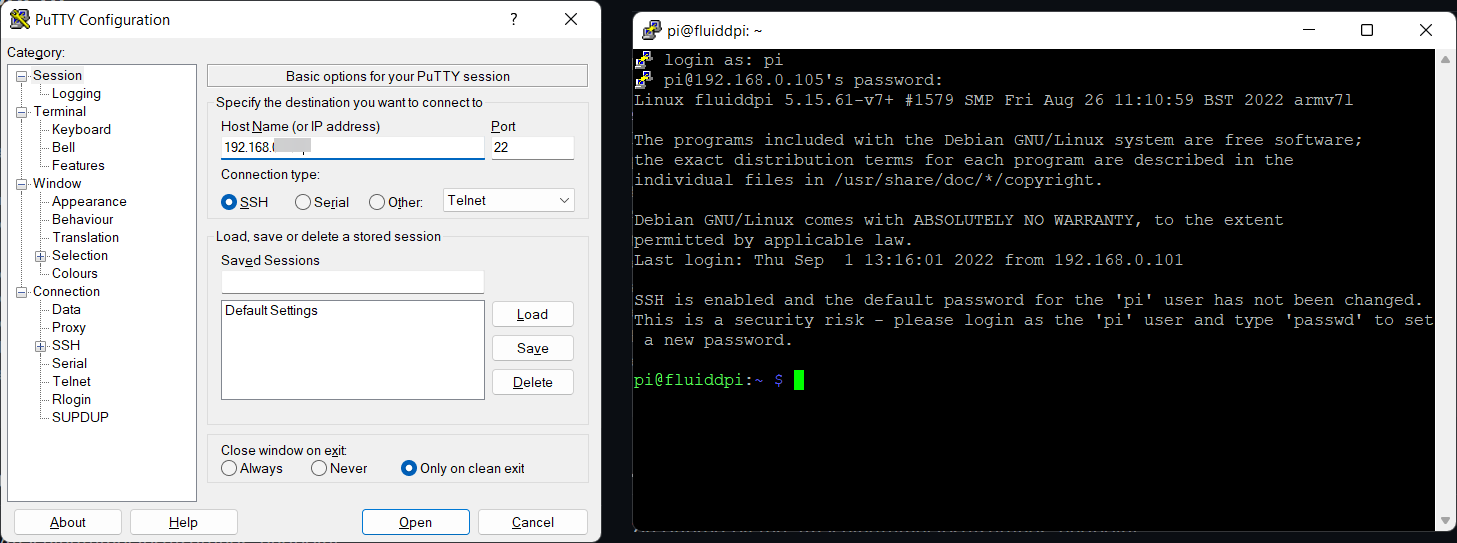1457x543 pixels.
Task: Click the terminal vertical scrollbar track
Action: click(1445, 290)
